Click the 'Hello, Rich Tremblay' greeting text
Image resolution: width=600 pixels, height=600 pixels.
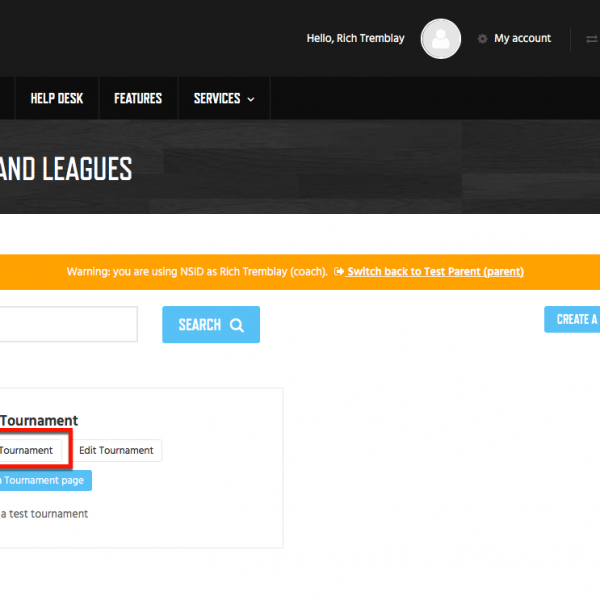coord(355,38)
